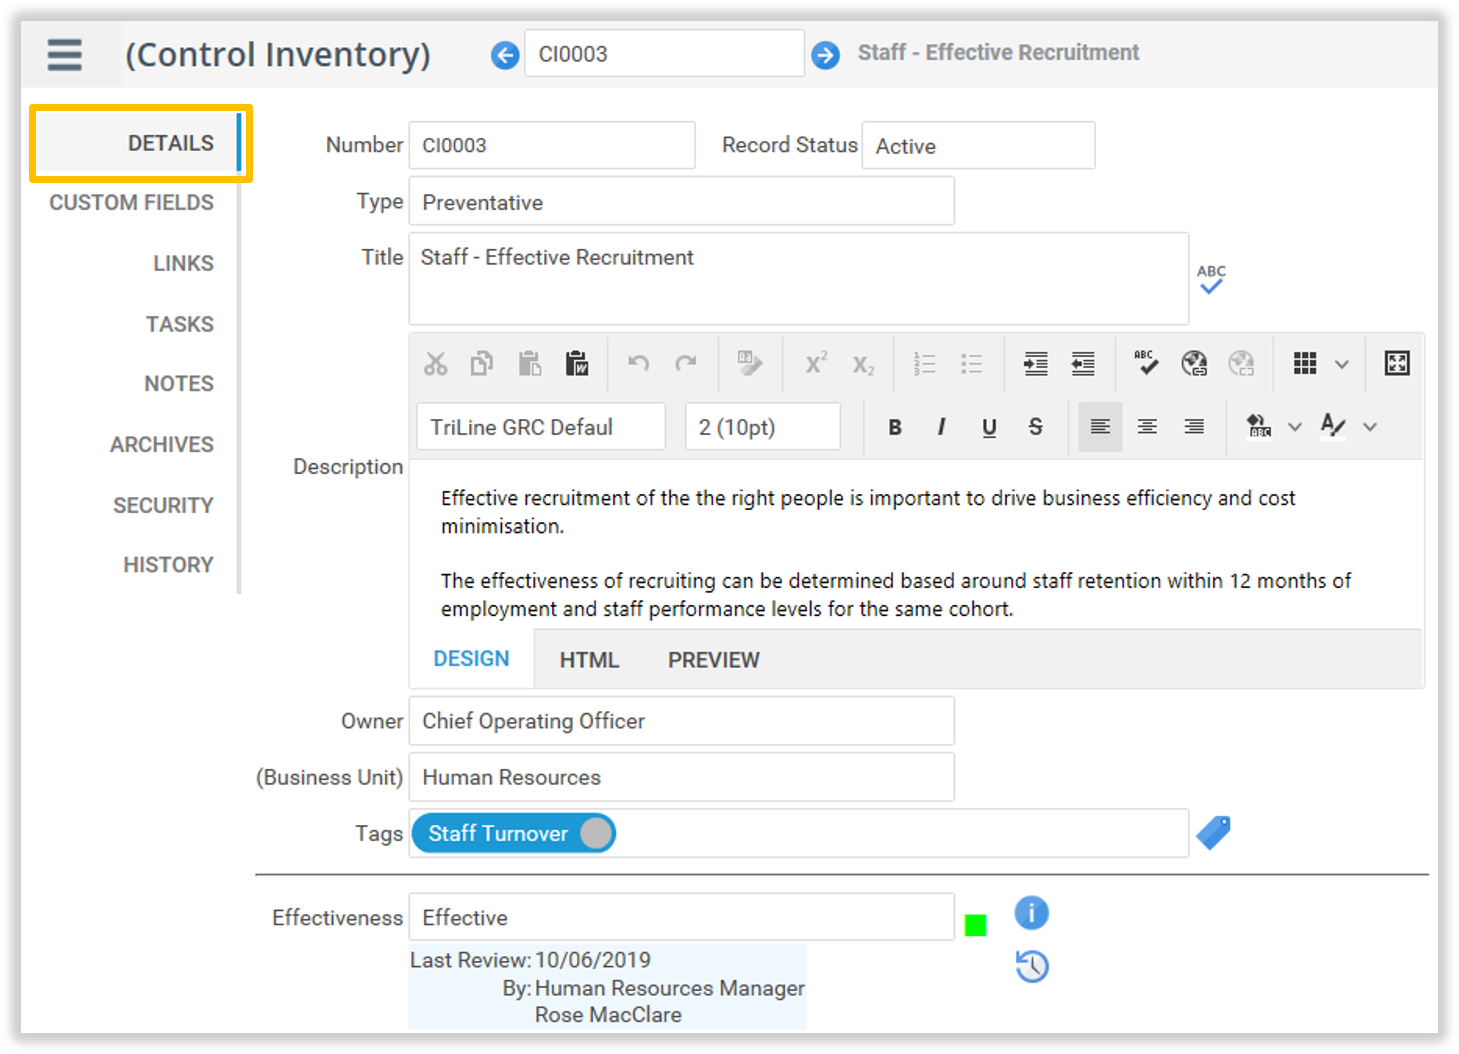Viewport: 1459px width, 1054px height.
Task: Click the green effectiveness colour indicator
Action: [x=975, y=925]
